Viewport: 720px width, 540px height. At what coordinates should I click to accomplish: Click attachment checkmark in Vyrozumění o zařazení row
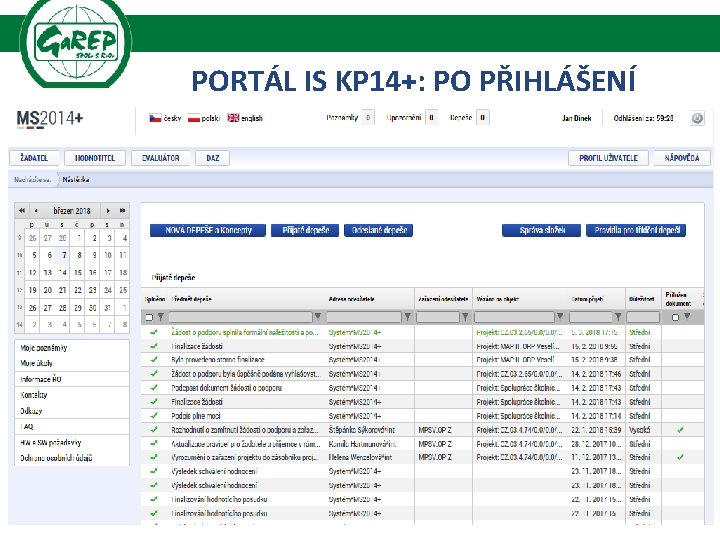click(680, 457)
